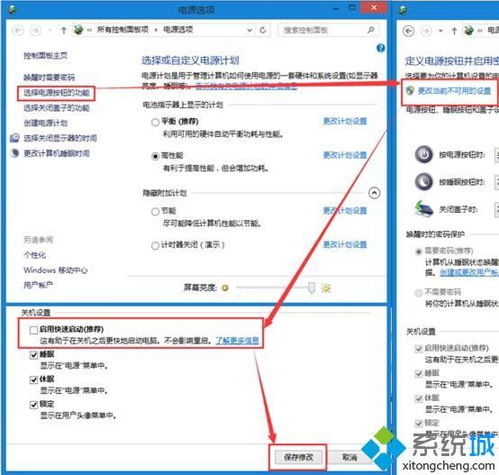The width and height of the screenshot is (499, 475).
Task: Open 控制面板主页 sidebar link
Action: (x=45, y=55)
